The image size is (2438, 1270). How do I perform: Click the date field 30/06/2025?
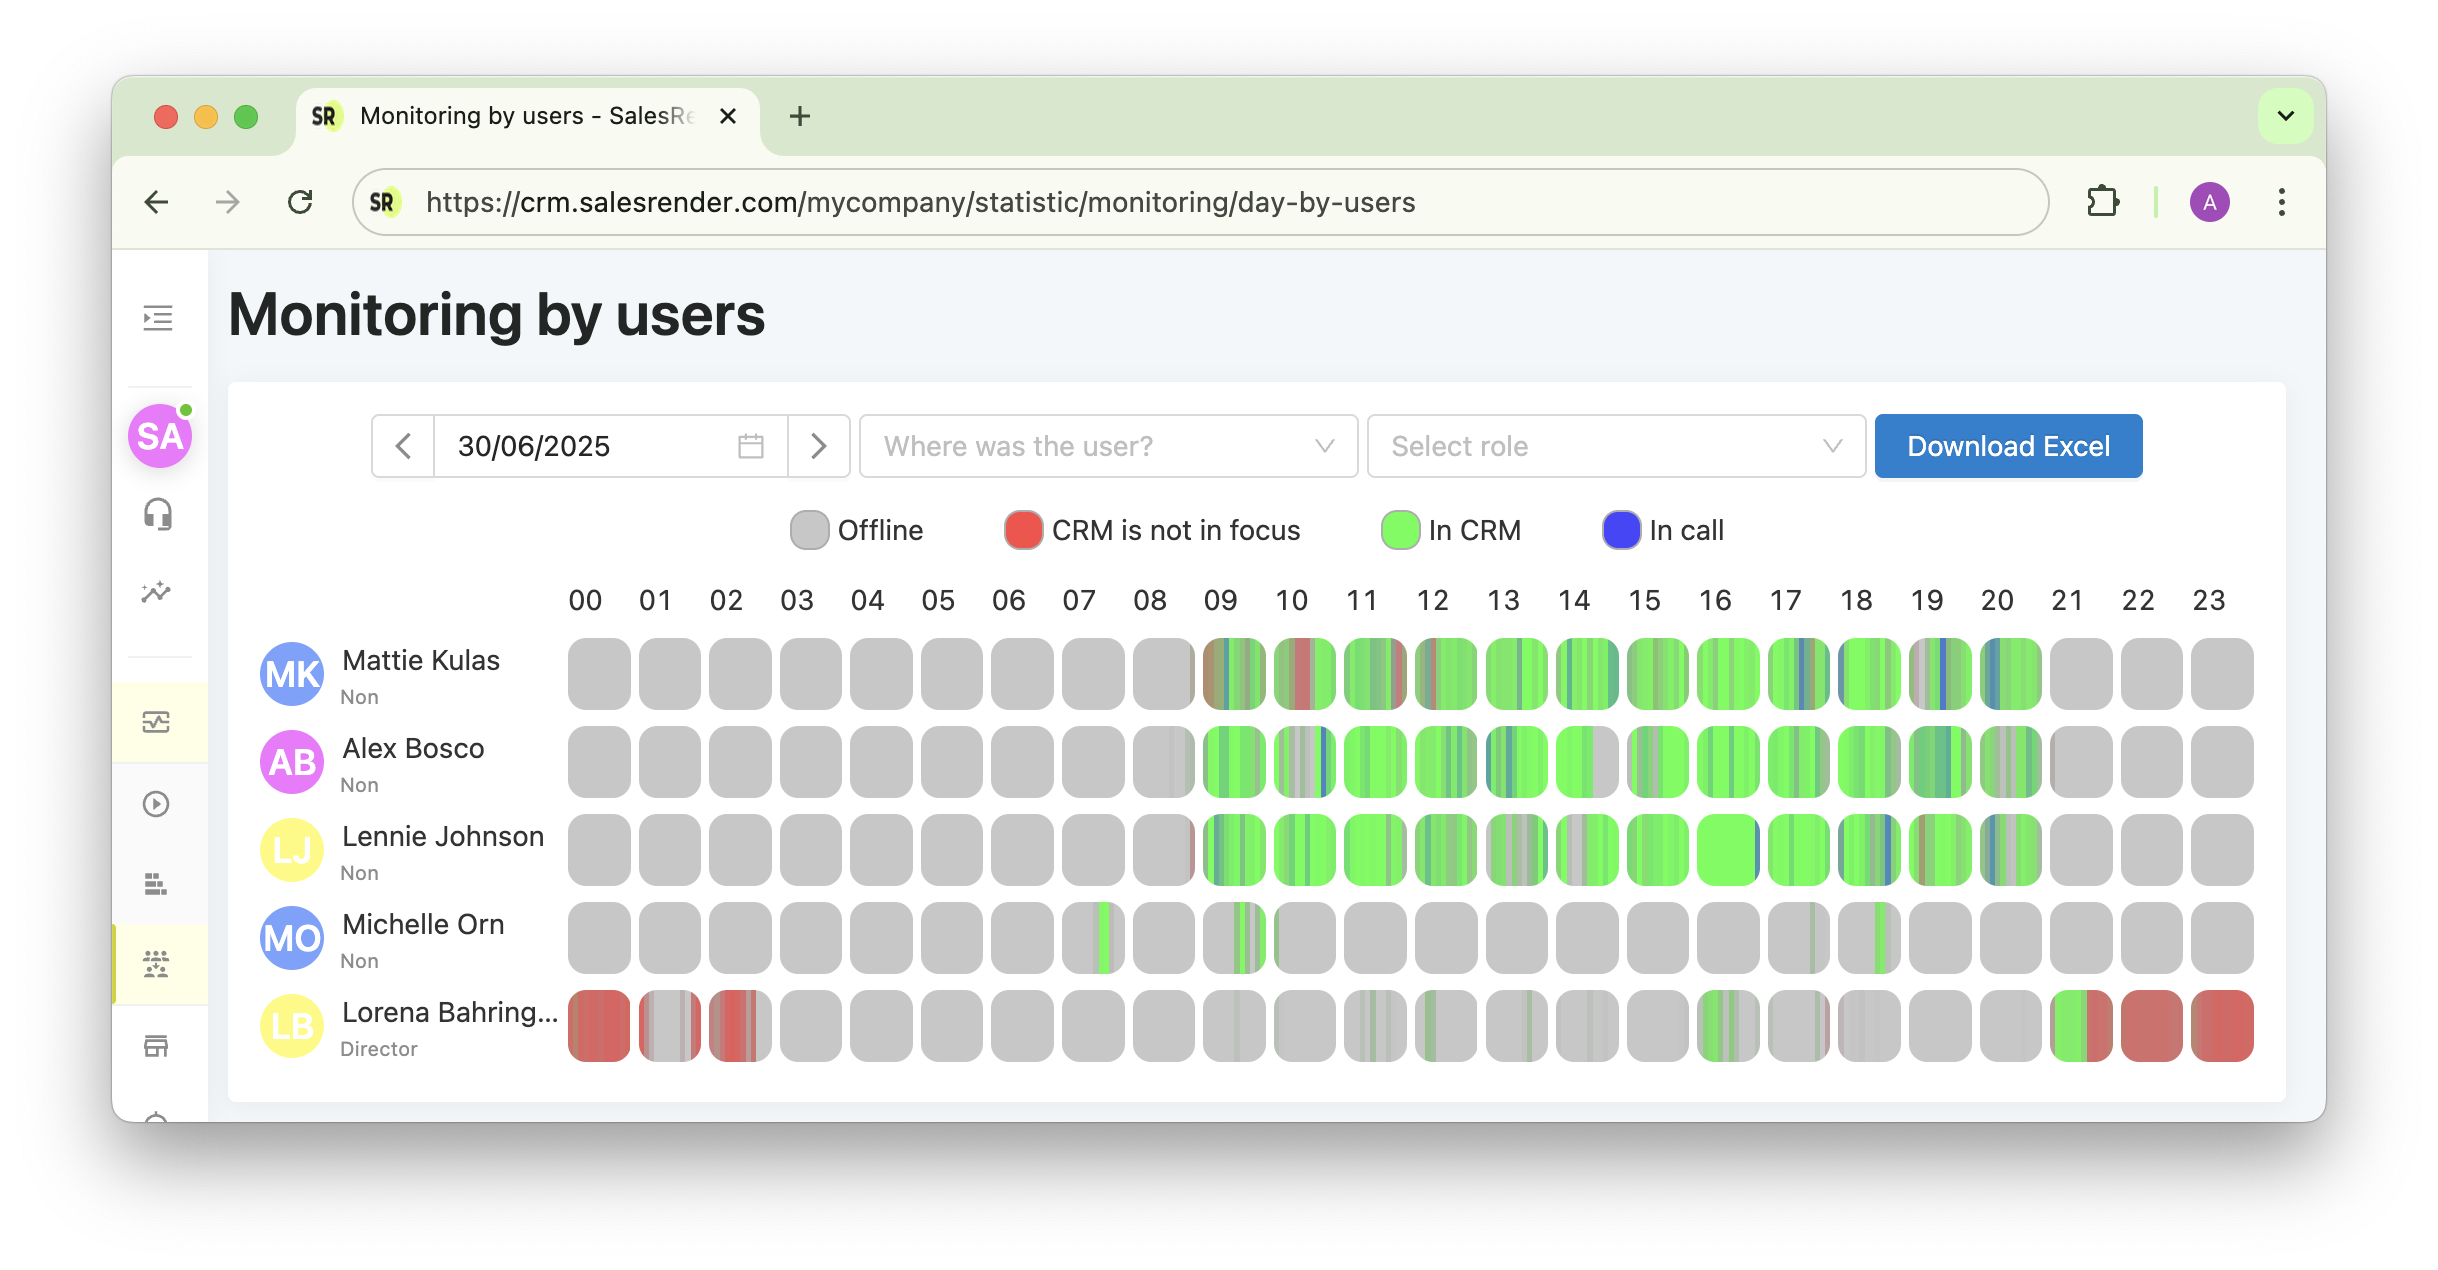(x=610, y=446)
